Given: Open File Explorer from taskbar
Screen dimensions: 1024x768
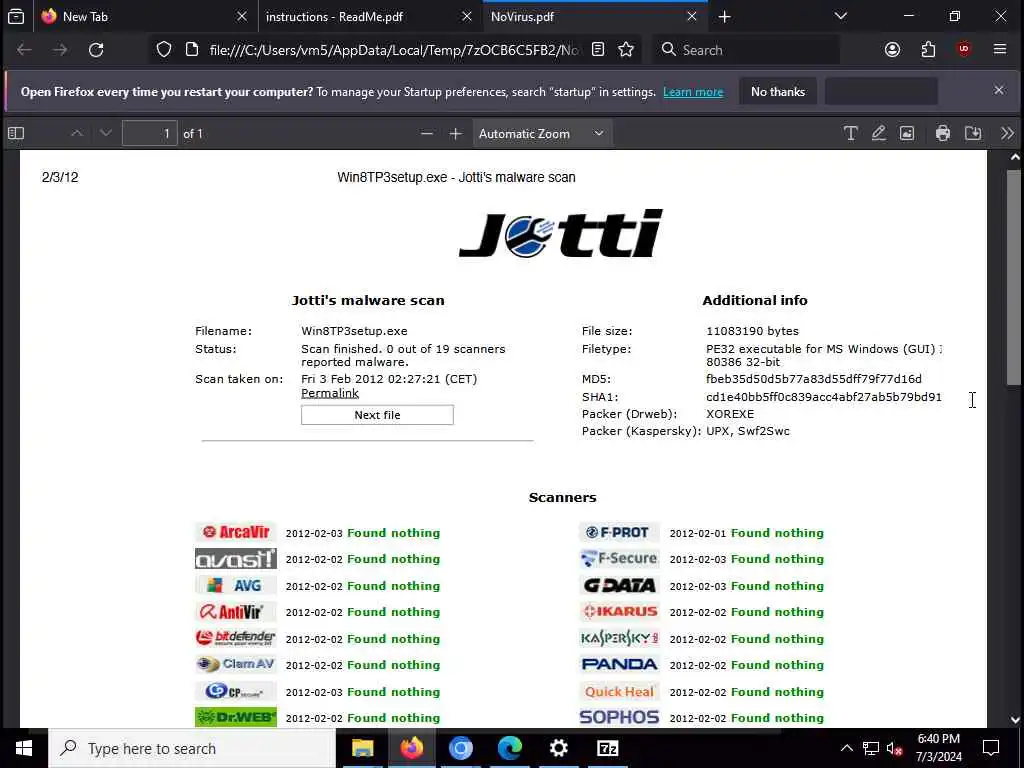Looking at the screenshot, I should 362,748.
